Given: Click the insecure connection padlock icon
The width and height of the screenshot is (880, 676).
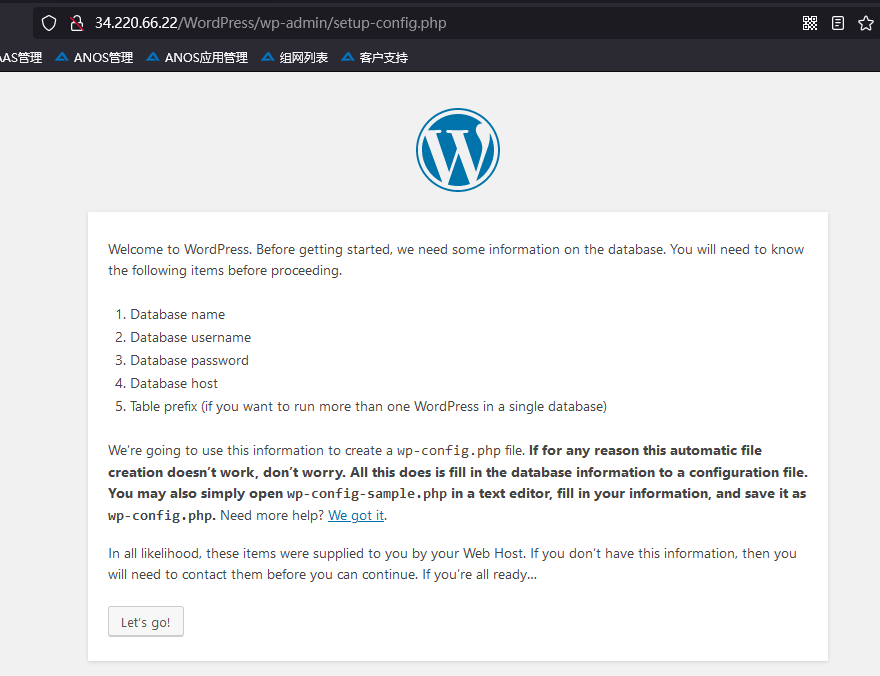Looking at the screenshot, I should click(76, 23).
